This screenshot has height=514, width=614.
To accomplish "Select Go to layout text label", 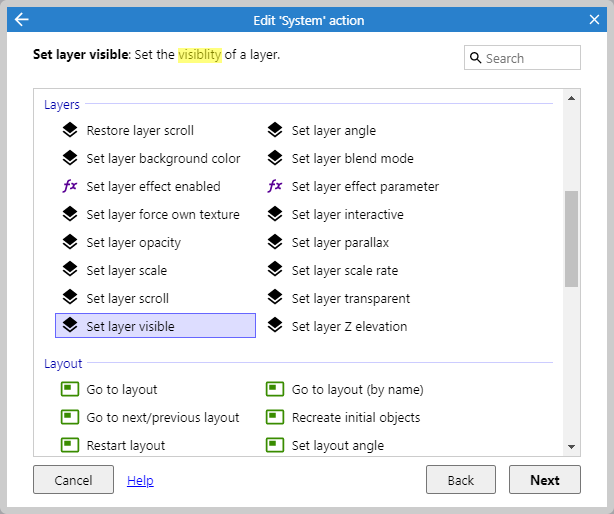I will tap(122, 390).
